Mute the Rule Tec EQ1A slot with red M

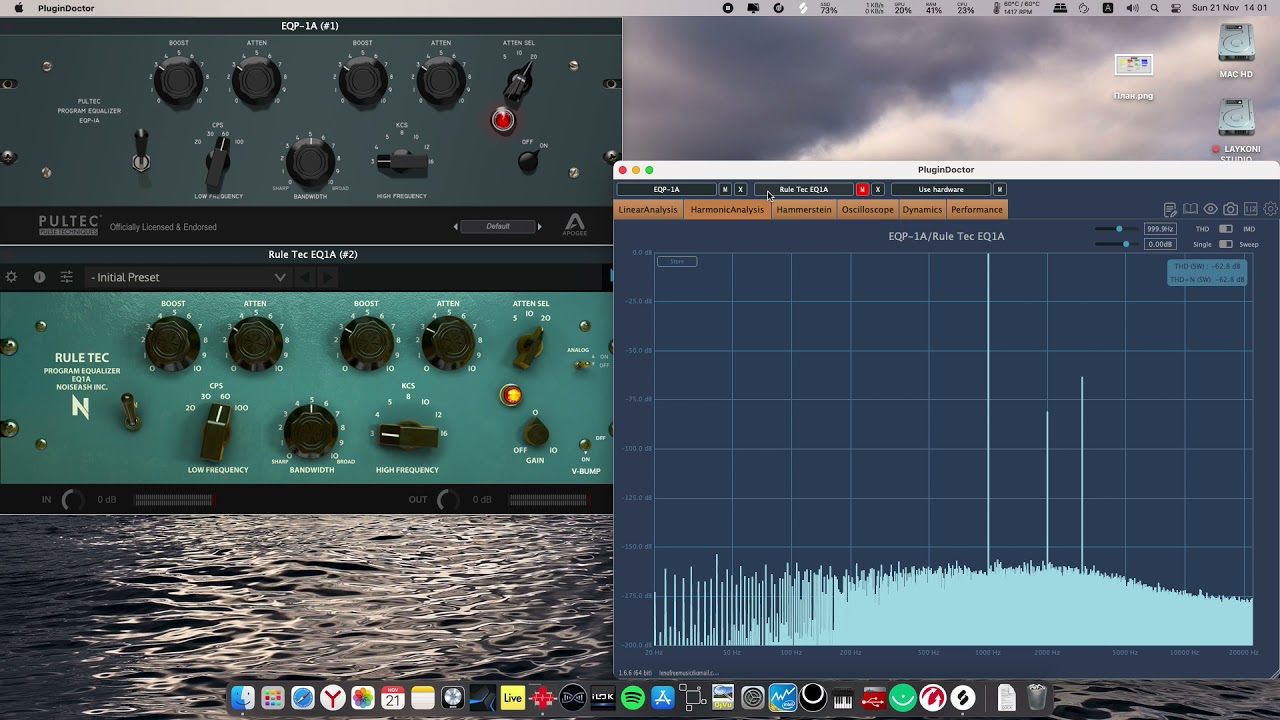pyautogui.click(x=862, y=189)
